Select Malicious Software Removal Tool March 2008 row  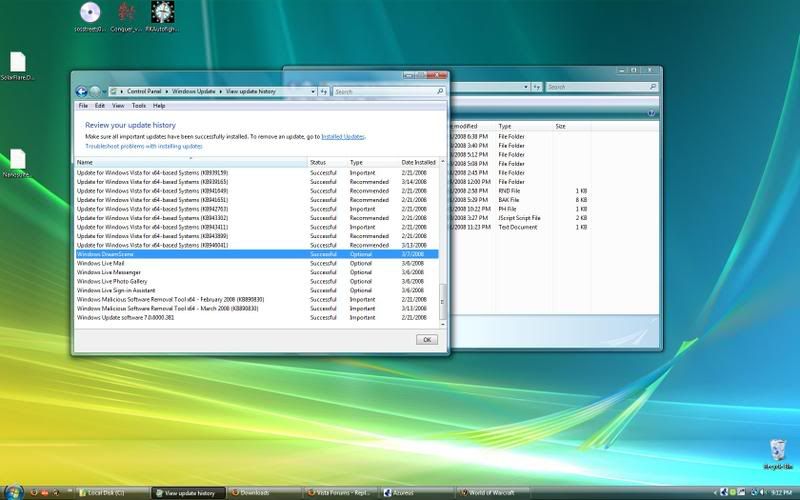[257, 309]
